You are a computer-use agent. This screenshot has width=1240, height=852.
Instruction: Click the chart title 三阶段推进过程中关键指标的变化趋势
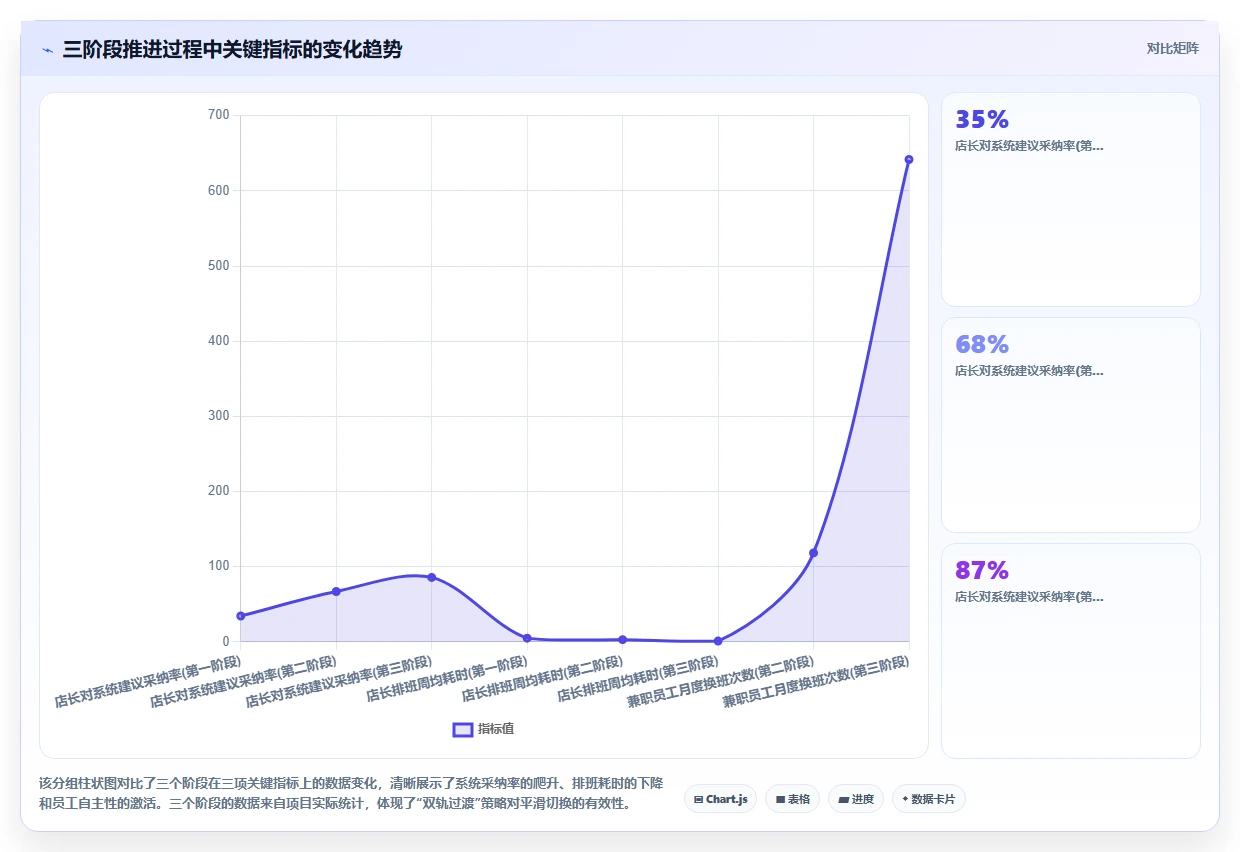point(232,50)
